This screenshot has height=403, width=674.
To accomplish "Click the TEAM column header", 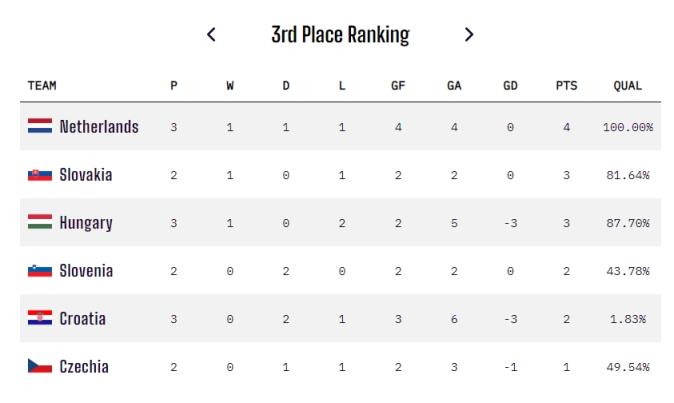I will click(x=42, y=85).
